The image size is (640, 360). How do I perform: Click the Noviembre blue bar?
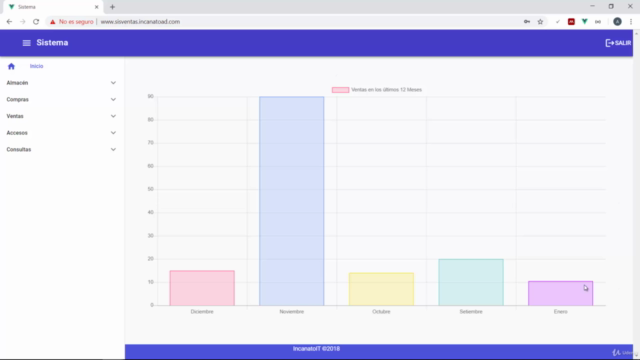[291, 201]
